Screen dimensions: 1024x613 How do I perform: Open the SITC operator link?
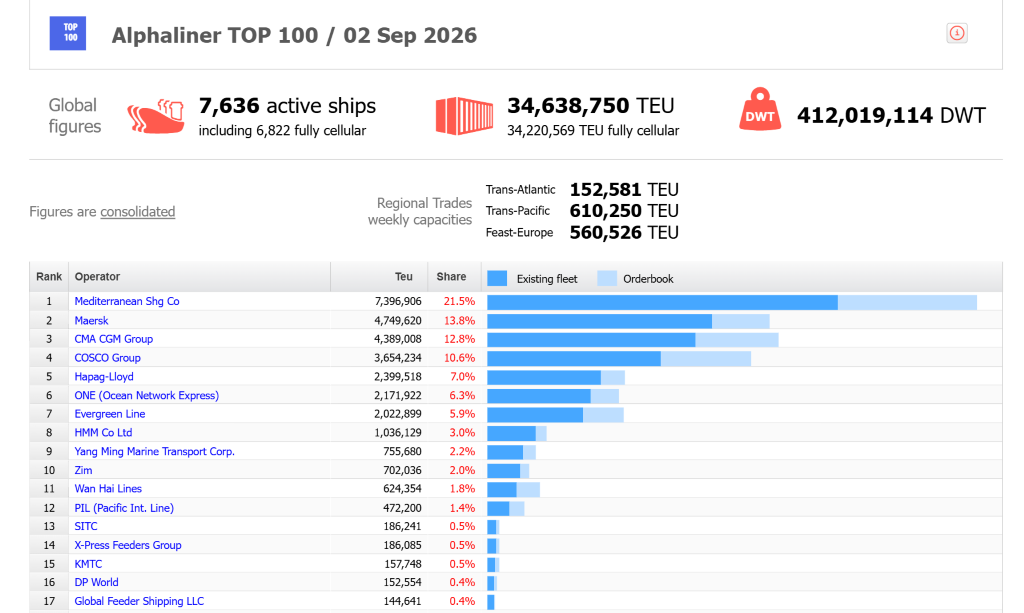click(86, 526)
